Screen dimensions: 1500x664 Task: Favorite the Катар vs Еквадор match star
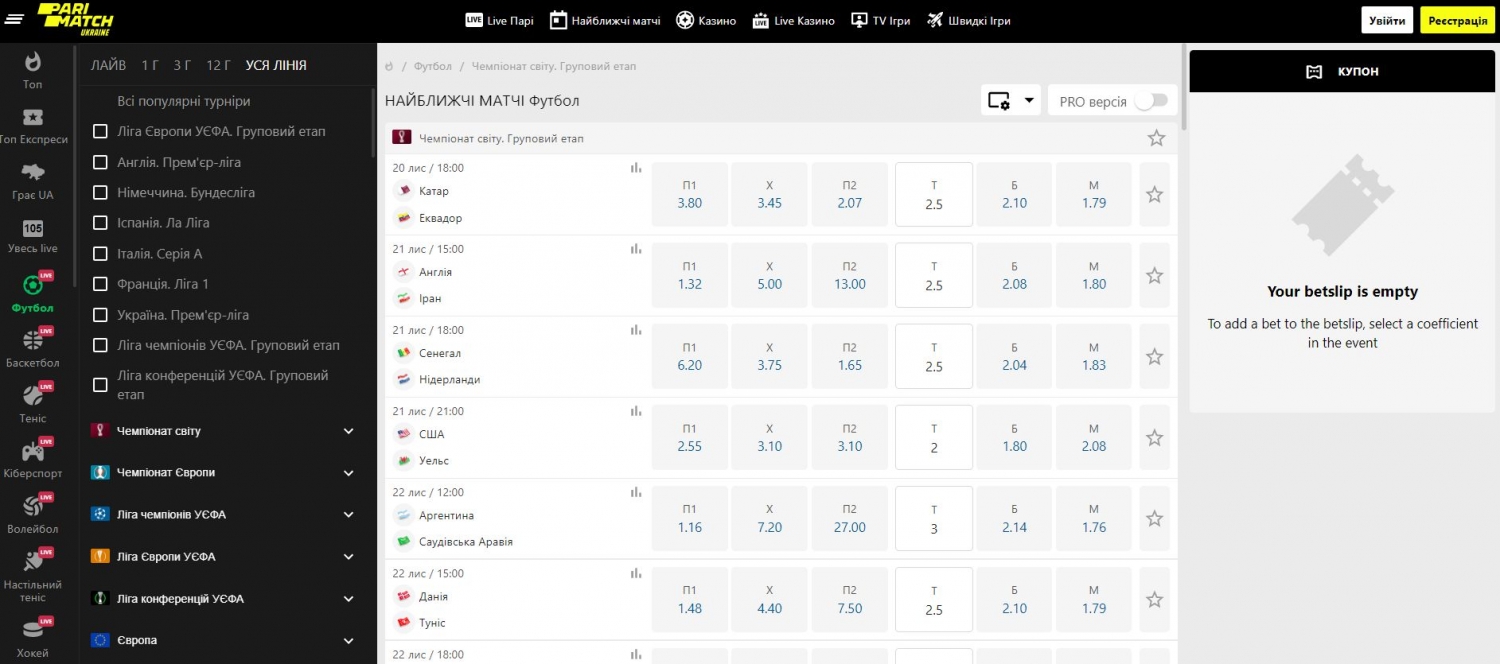click(x=1154, y=195)
